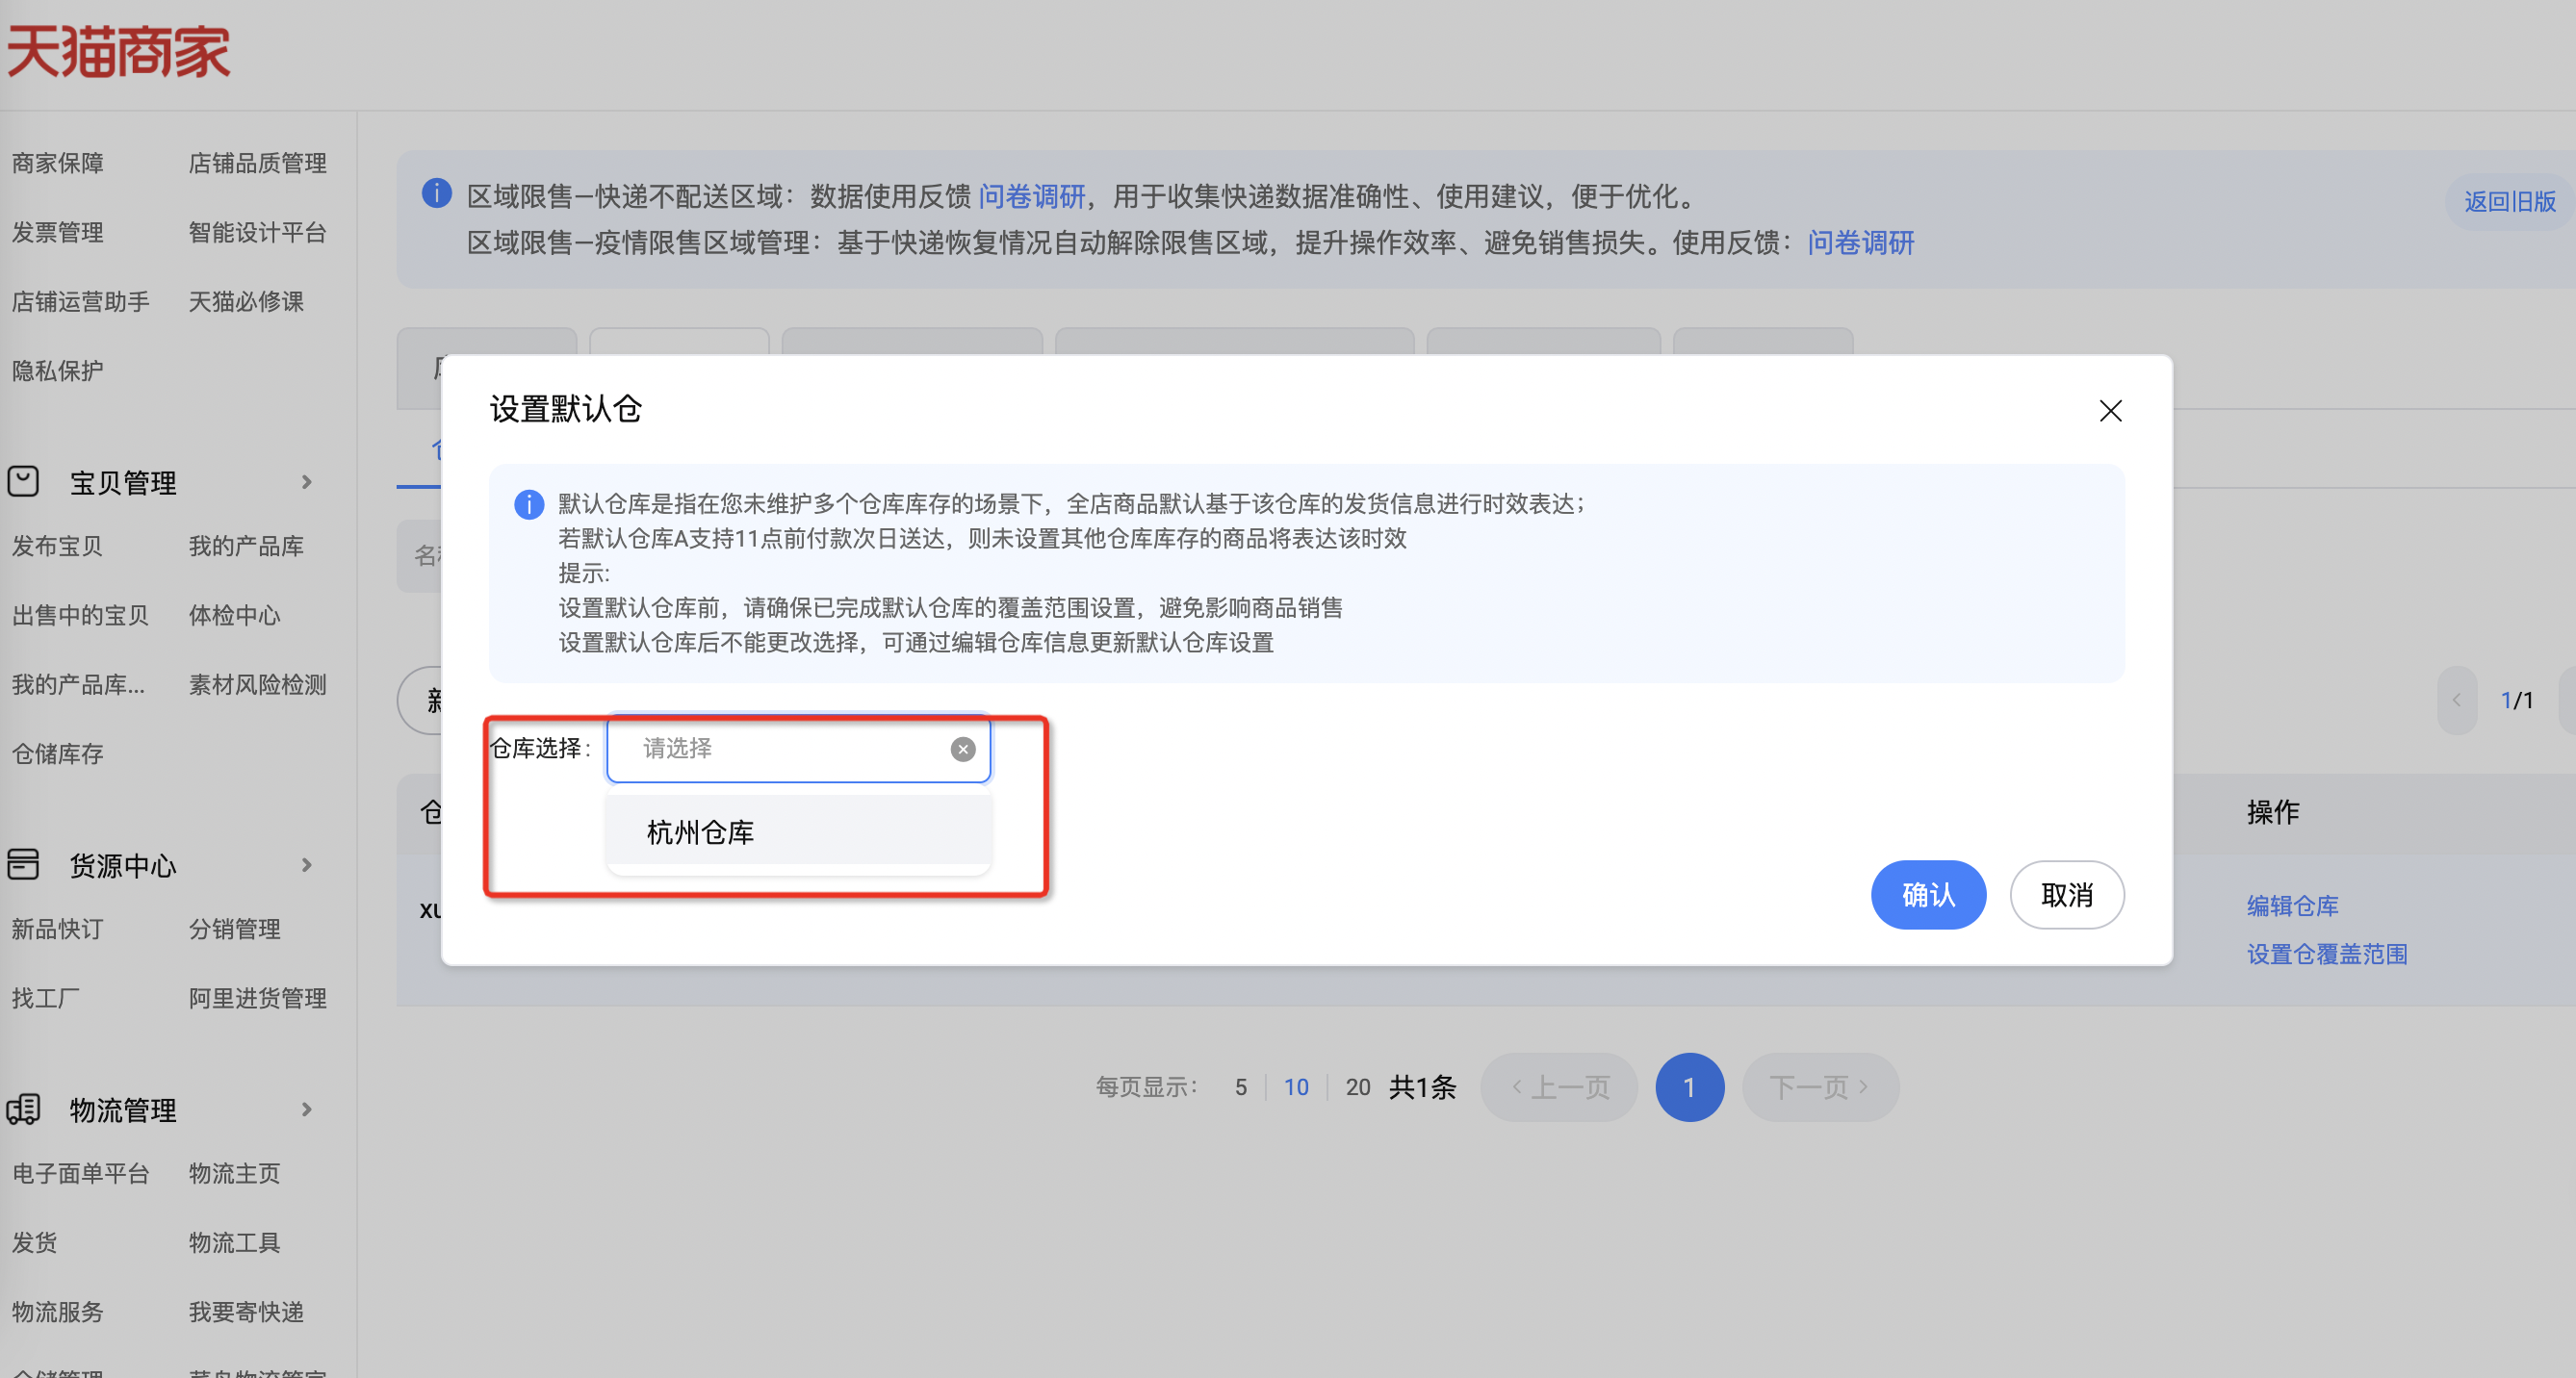The image size is (2576, 1378).
Task: Click the info icon in the dialog notice
Action: [528, 504]
